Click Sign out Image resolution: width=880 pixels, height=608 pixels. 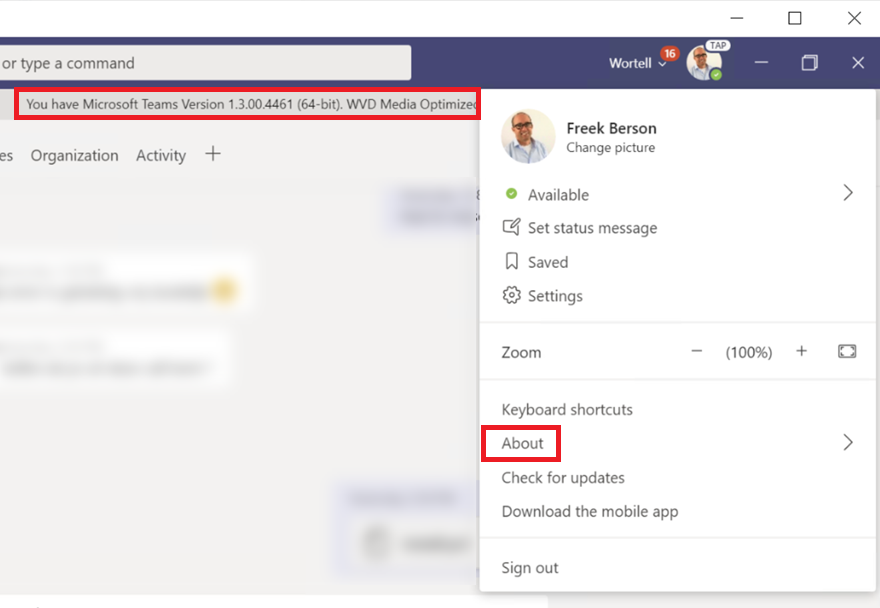pyautogui.click(x=530, y=568)
